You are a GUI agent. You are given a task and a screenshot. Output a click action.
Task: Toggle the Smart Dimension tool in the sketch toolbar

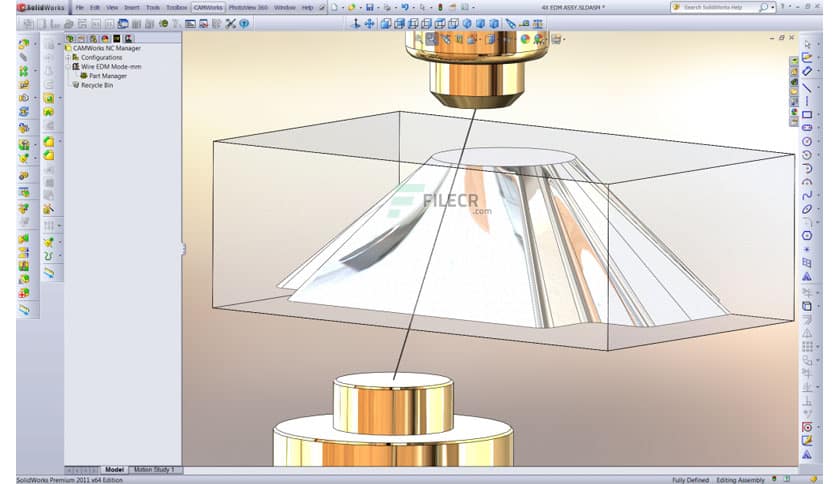(807, 71)
